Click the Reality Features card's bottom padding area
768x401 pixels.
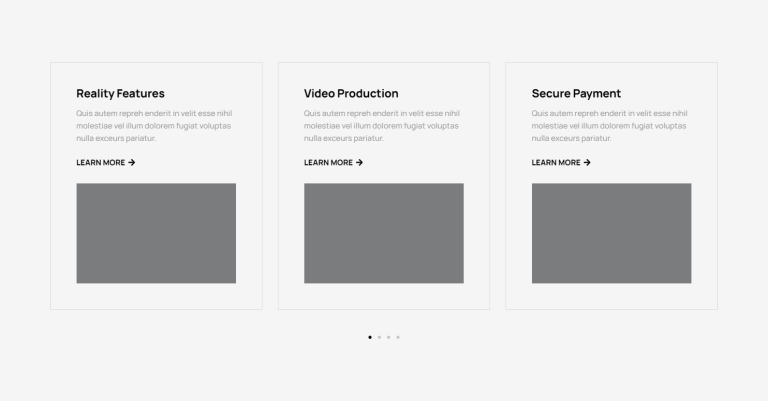click(156, 297)
